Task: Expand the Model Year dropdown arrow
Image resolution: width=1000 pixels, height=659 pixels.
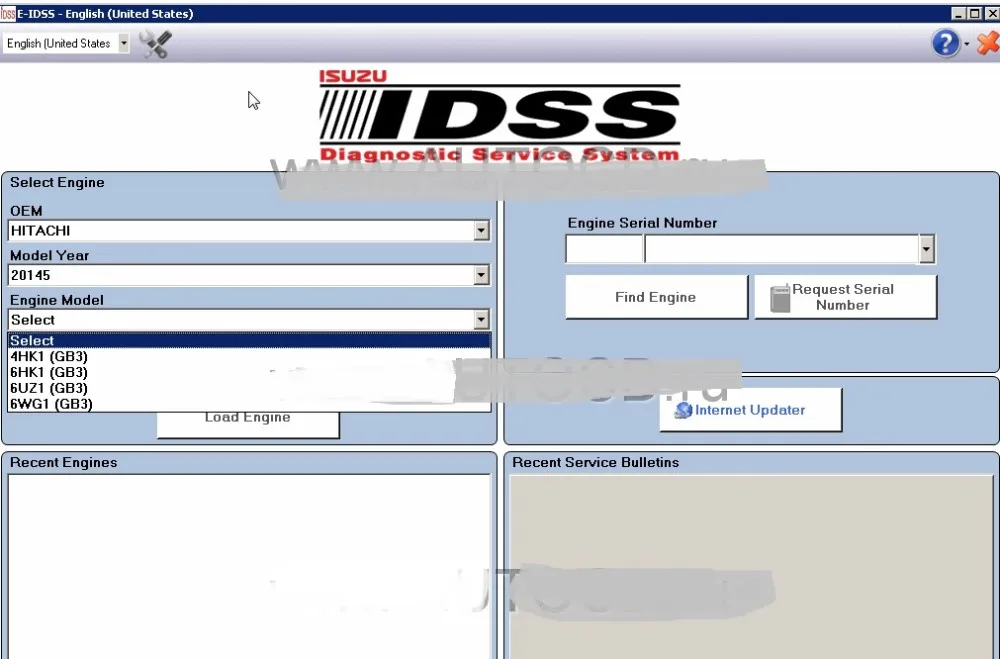Action: pyautogui.click(x=482, y=275)
